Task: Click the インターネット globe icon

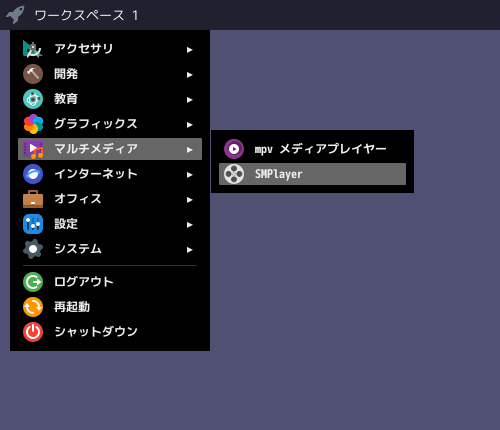Action: click(x=33, y=174)
